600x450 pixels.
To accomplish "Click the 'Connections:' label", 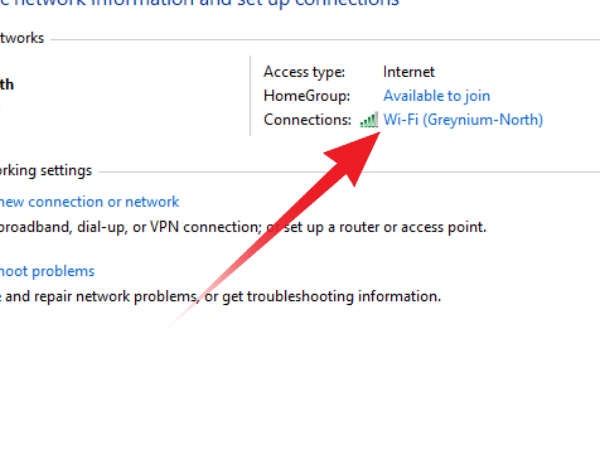I will pos(308,120).
